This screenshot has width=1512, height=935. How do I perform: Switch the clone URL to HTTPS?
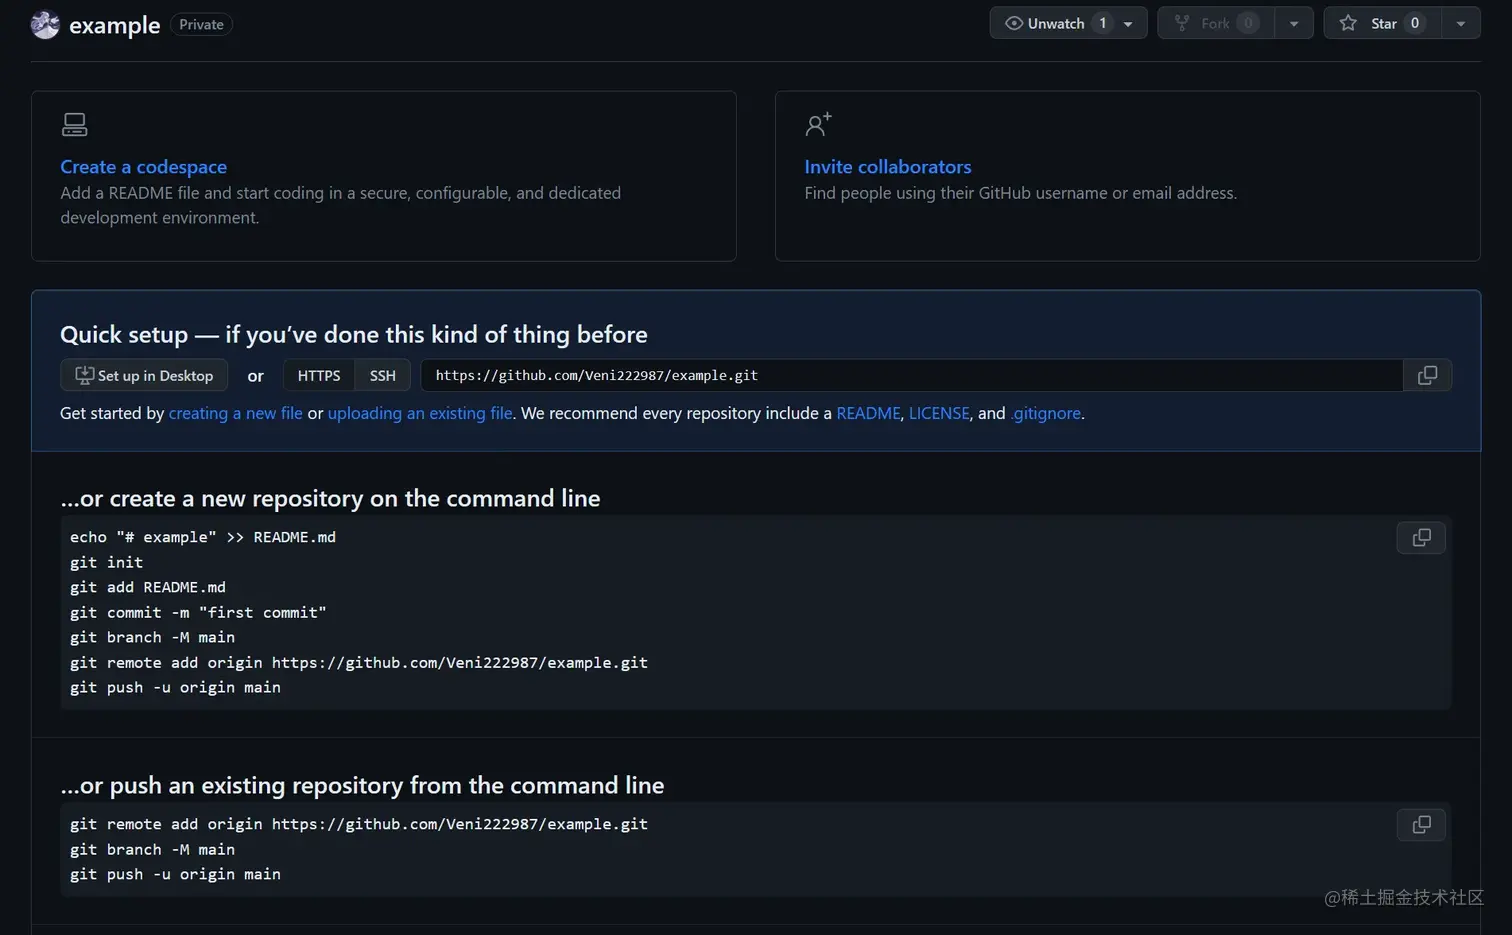point(319,375)
